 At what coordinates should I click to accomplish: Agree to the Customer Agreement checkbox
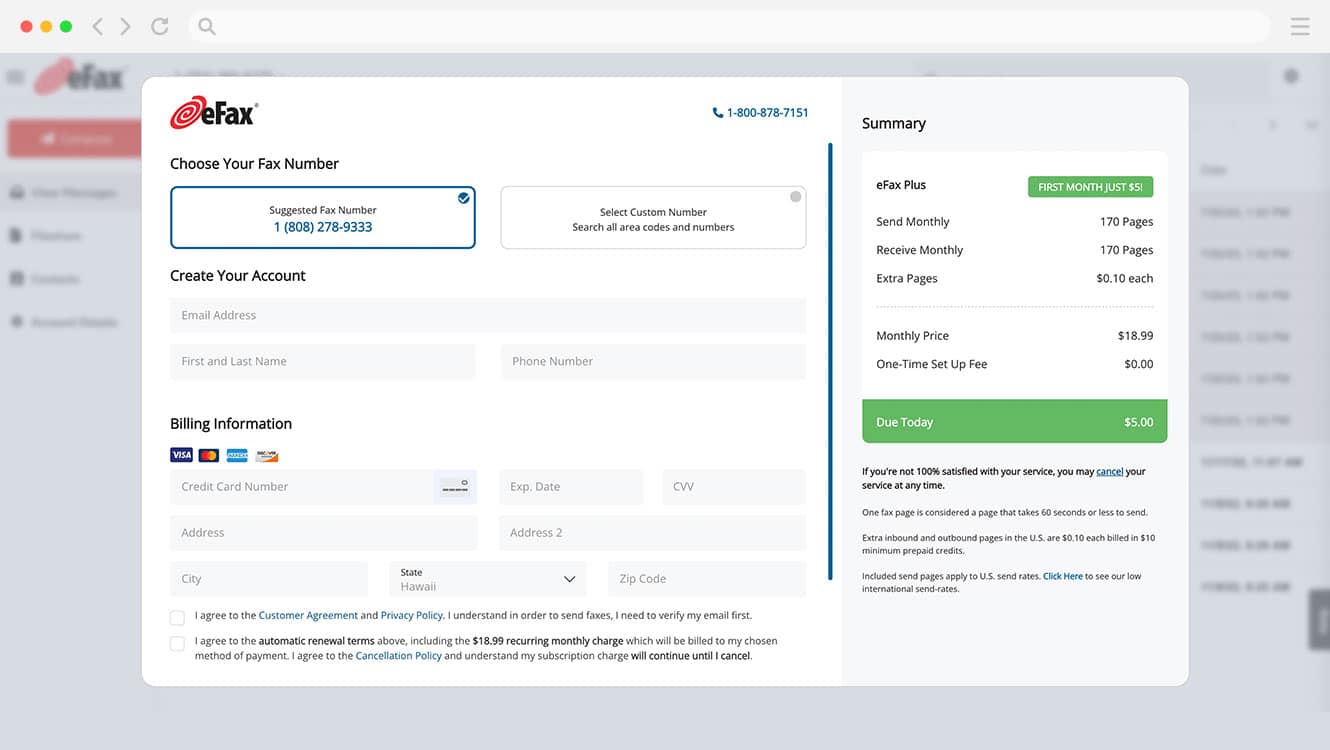click(x=177, y=617)
